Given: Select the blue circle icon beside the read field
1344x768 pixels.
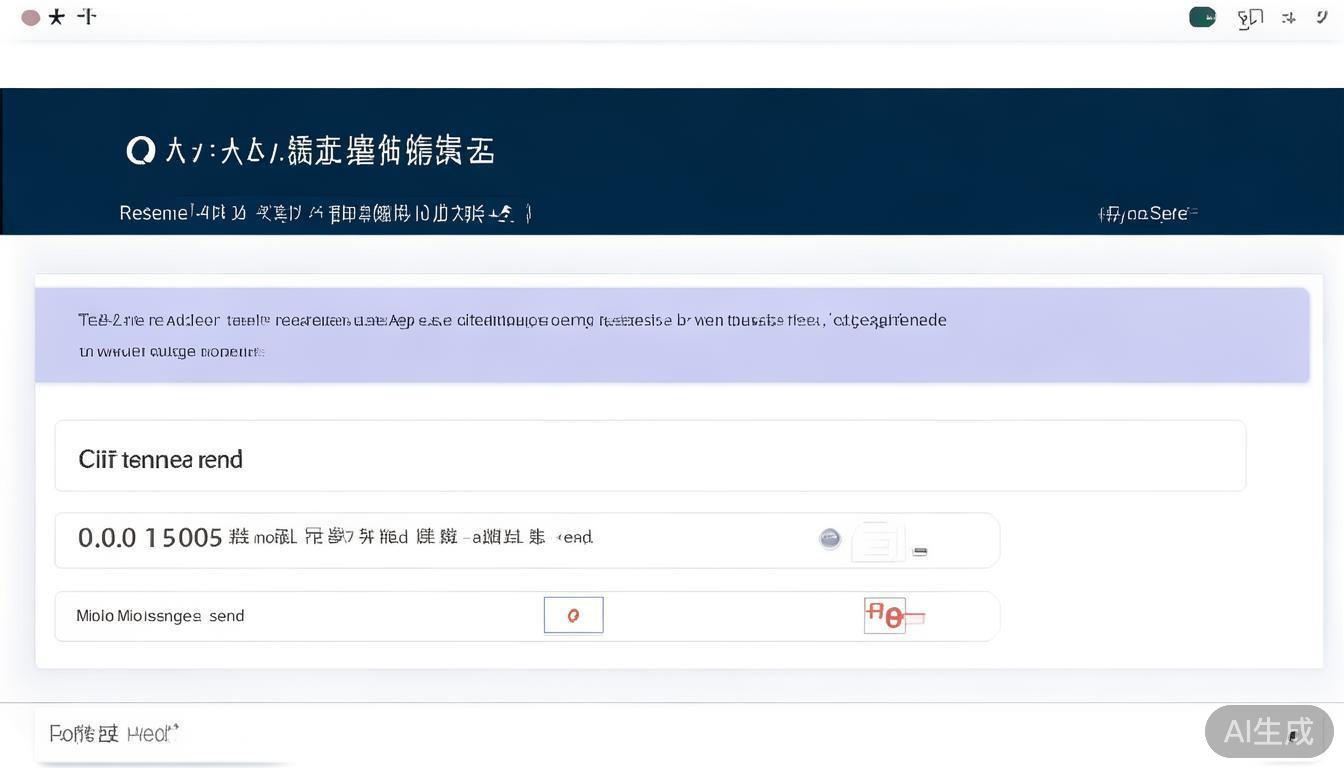Looking at the screenshot, I should 830,538.
